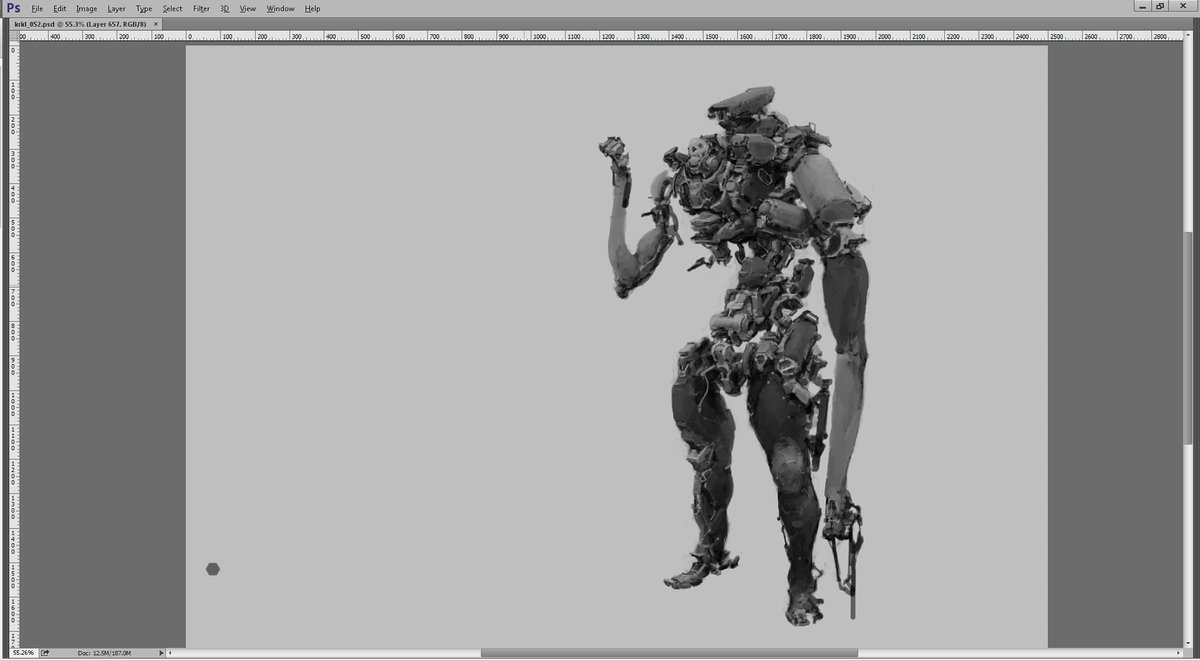The width and height of the screenshot is (1200, 661).
Task: Click the small hexagon shape on canvas
Action: pyautogui.click(x=213, y=569)
